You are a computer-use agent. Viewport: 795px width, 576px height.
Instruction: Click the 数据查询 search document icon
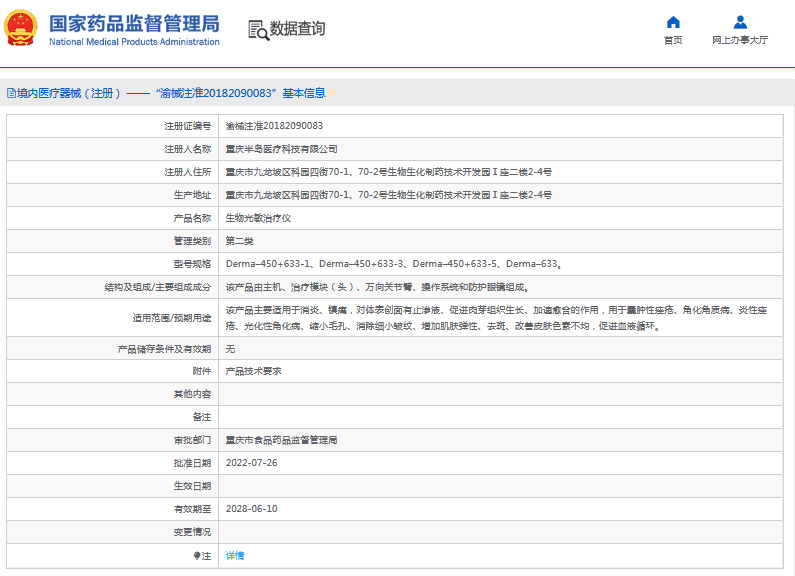pyautogui.click(x=259, y=30)
